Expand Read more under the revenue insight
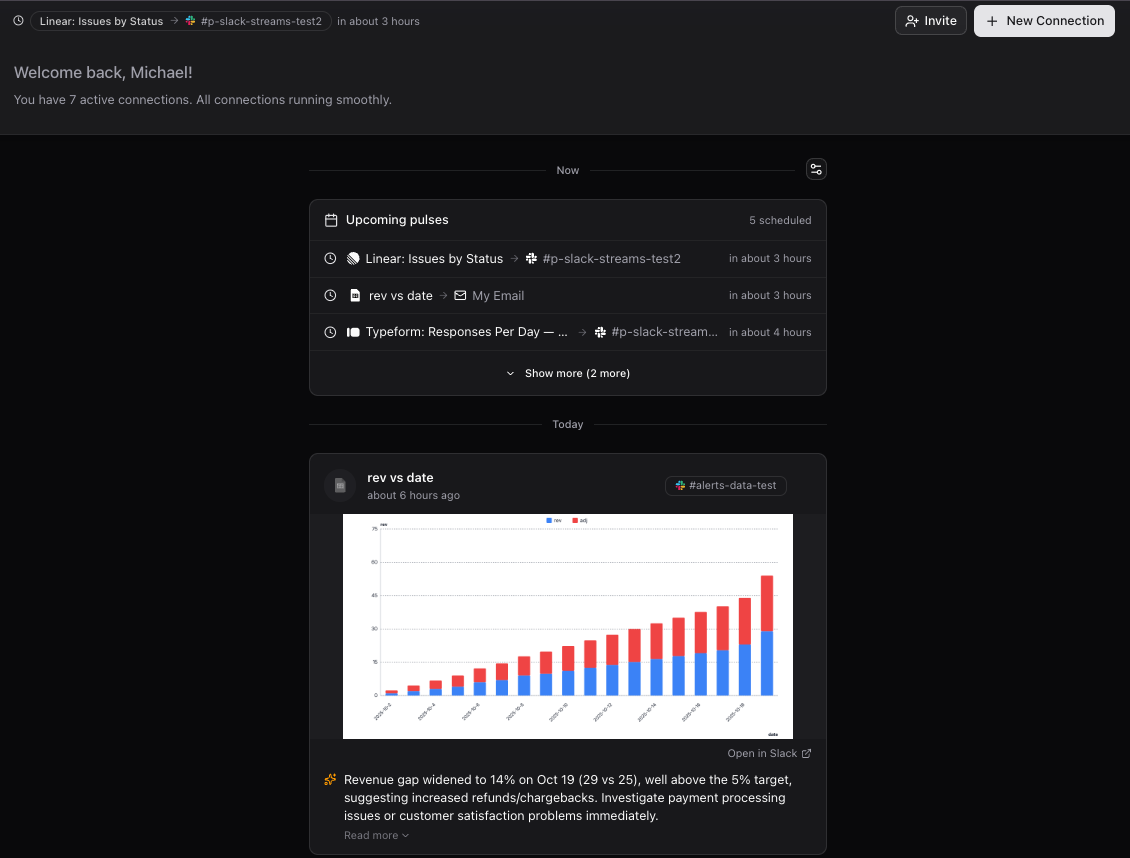 click(376, 835)
